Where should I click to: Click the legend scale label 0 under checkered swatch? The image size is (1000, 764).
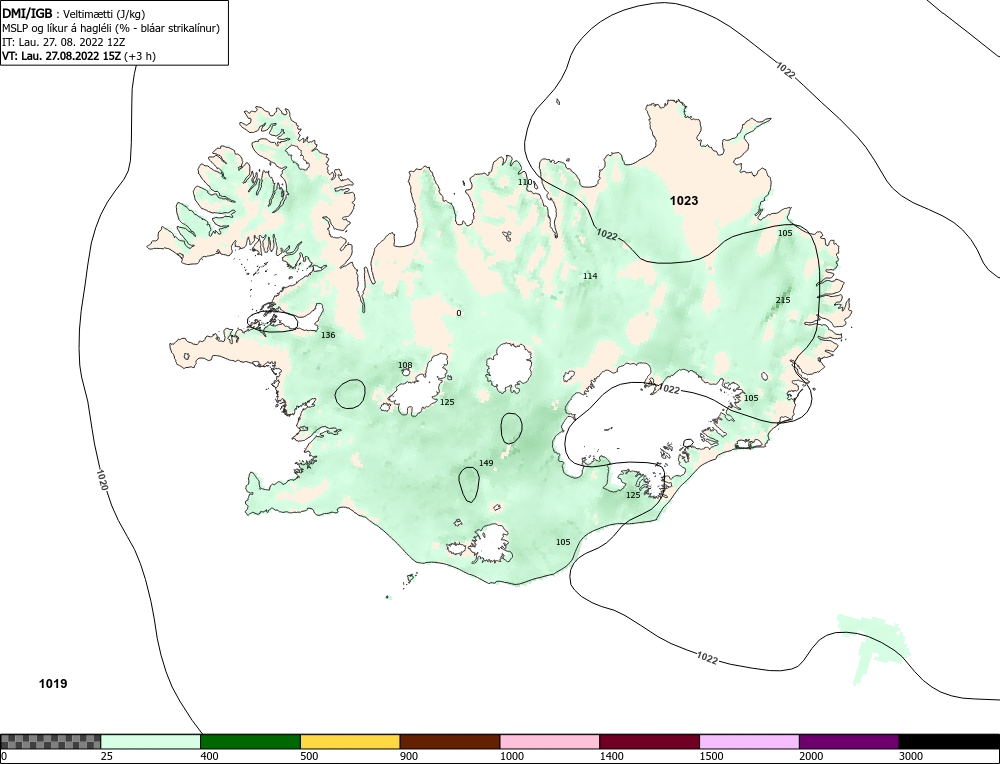[4, 756]
